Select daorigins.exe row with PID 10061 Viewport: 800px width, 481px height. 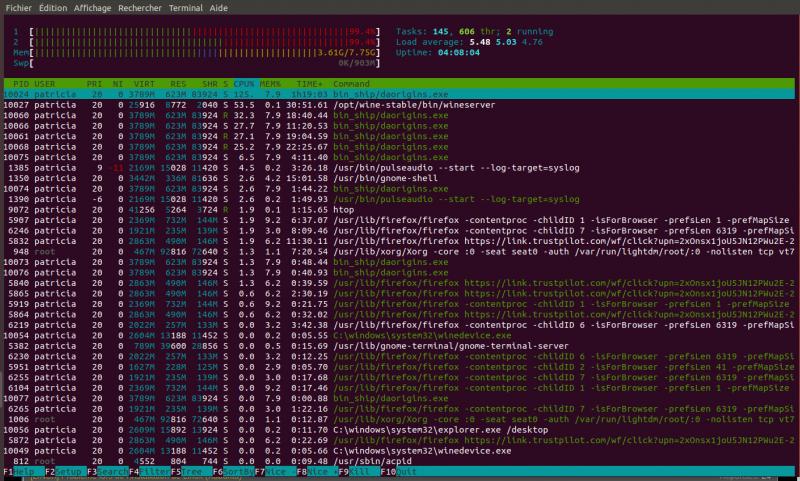(399, 136)
